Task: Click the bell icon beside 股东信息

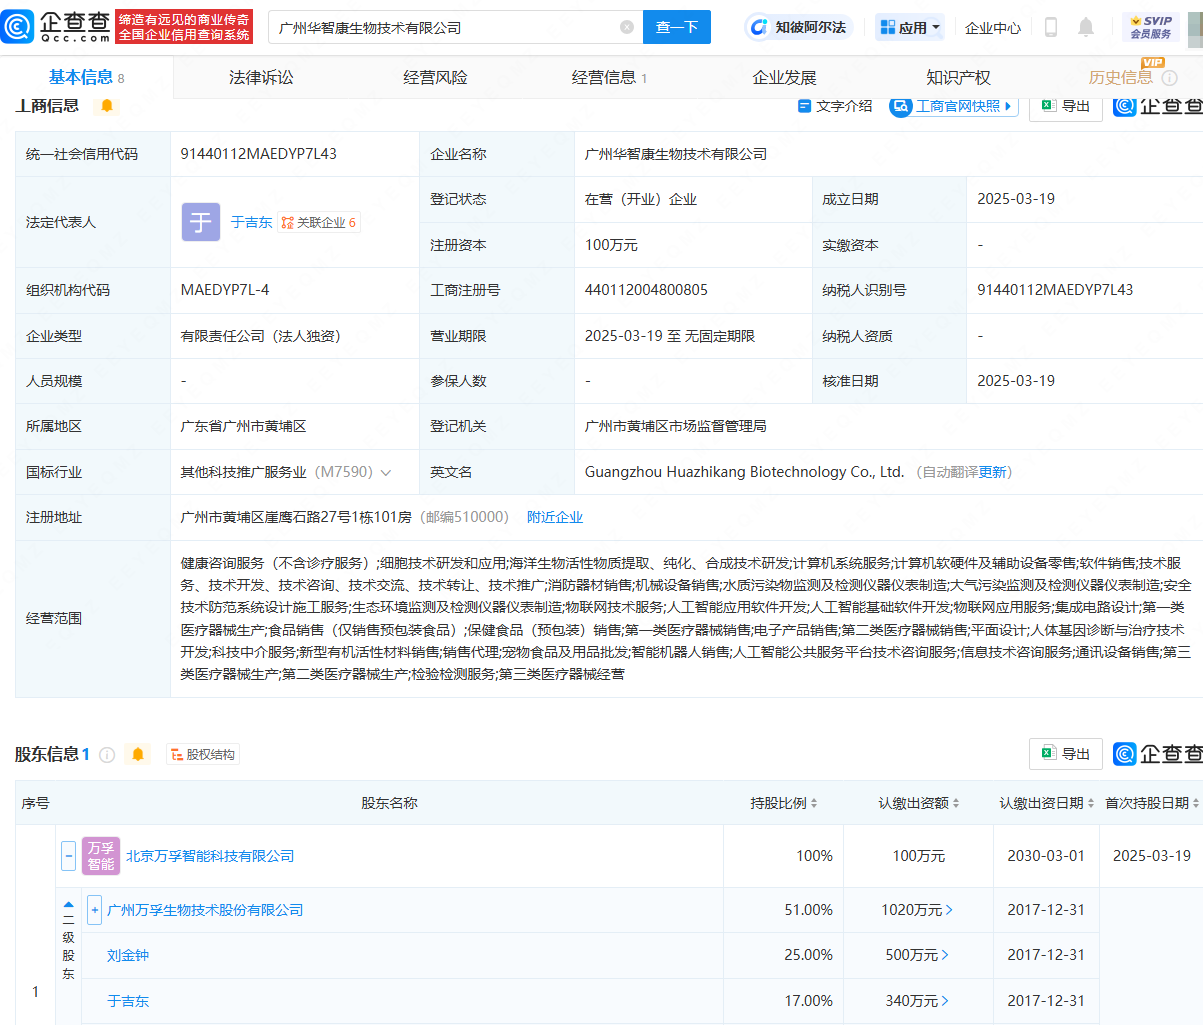Action: (x=138, y=754)
